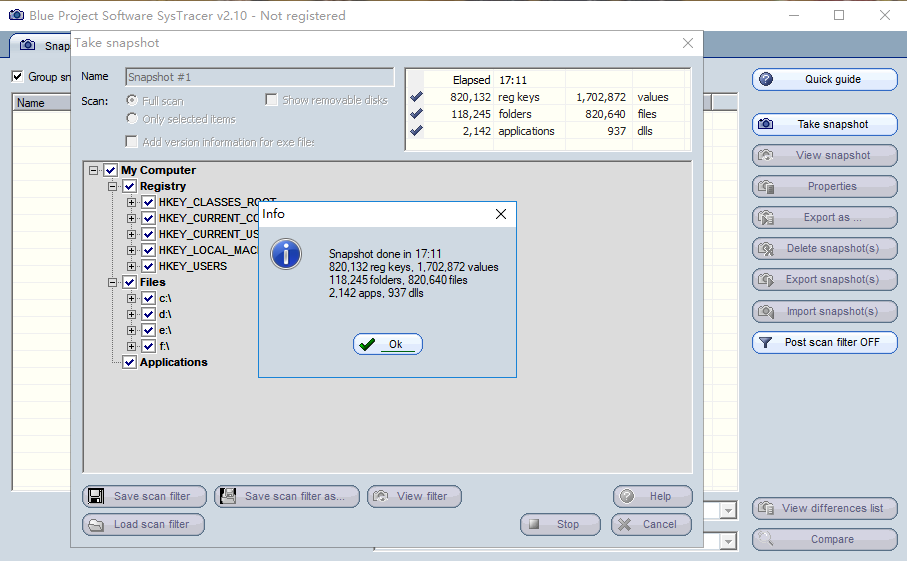Expand the e:\ drive node
This screenshot has height=561, width=907.
click(131, 330)
